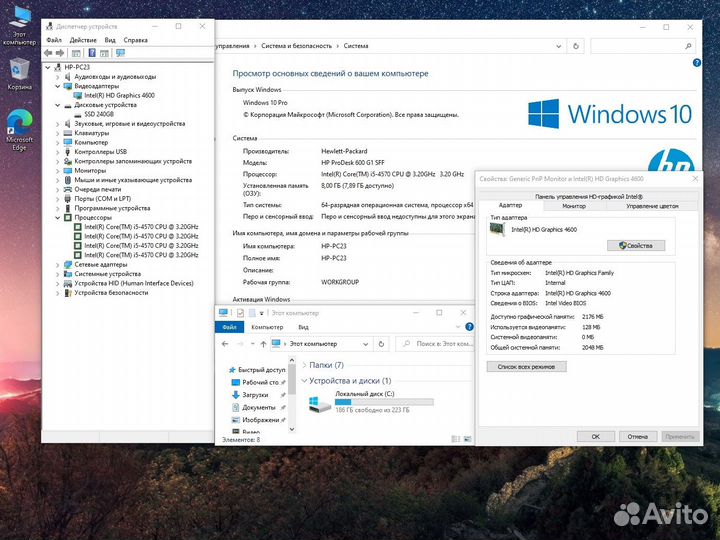Open Документы in Explorer sidebar
720x540 pixels.
[259, 408]
